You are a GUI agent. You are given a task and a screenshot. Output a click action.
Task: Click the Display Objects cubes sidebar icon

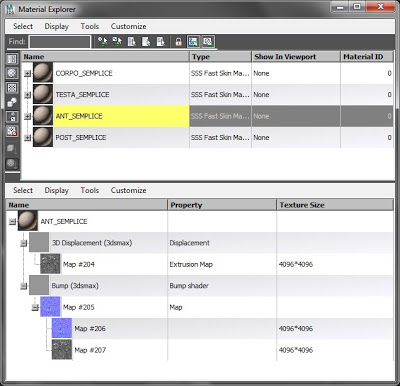[12, 102]
